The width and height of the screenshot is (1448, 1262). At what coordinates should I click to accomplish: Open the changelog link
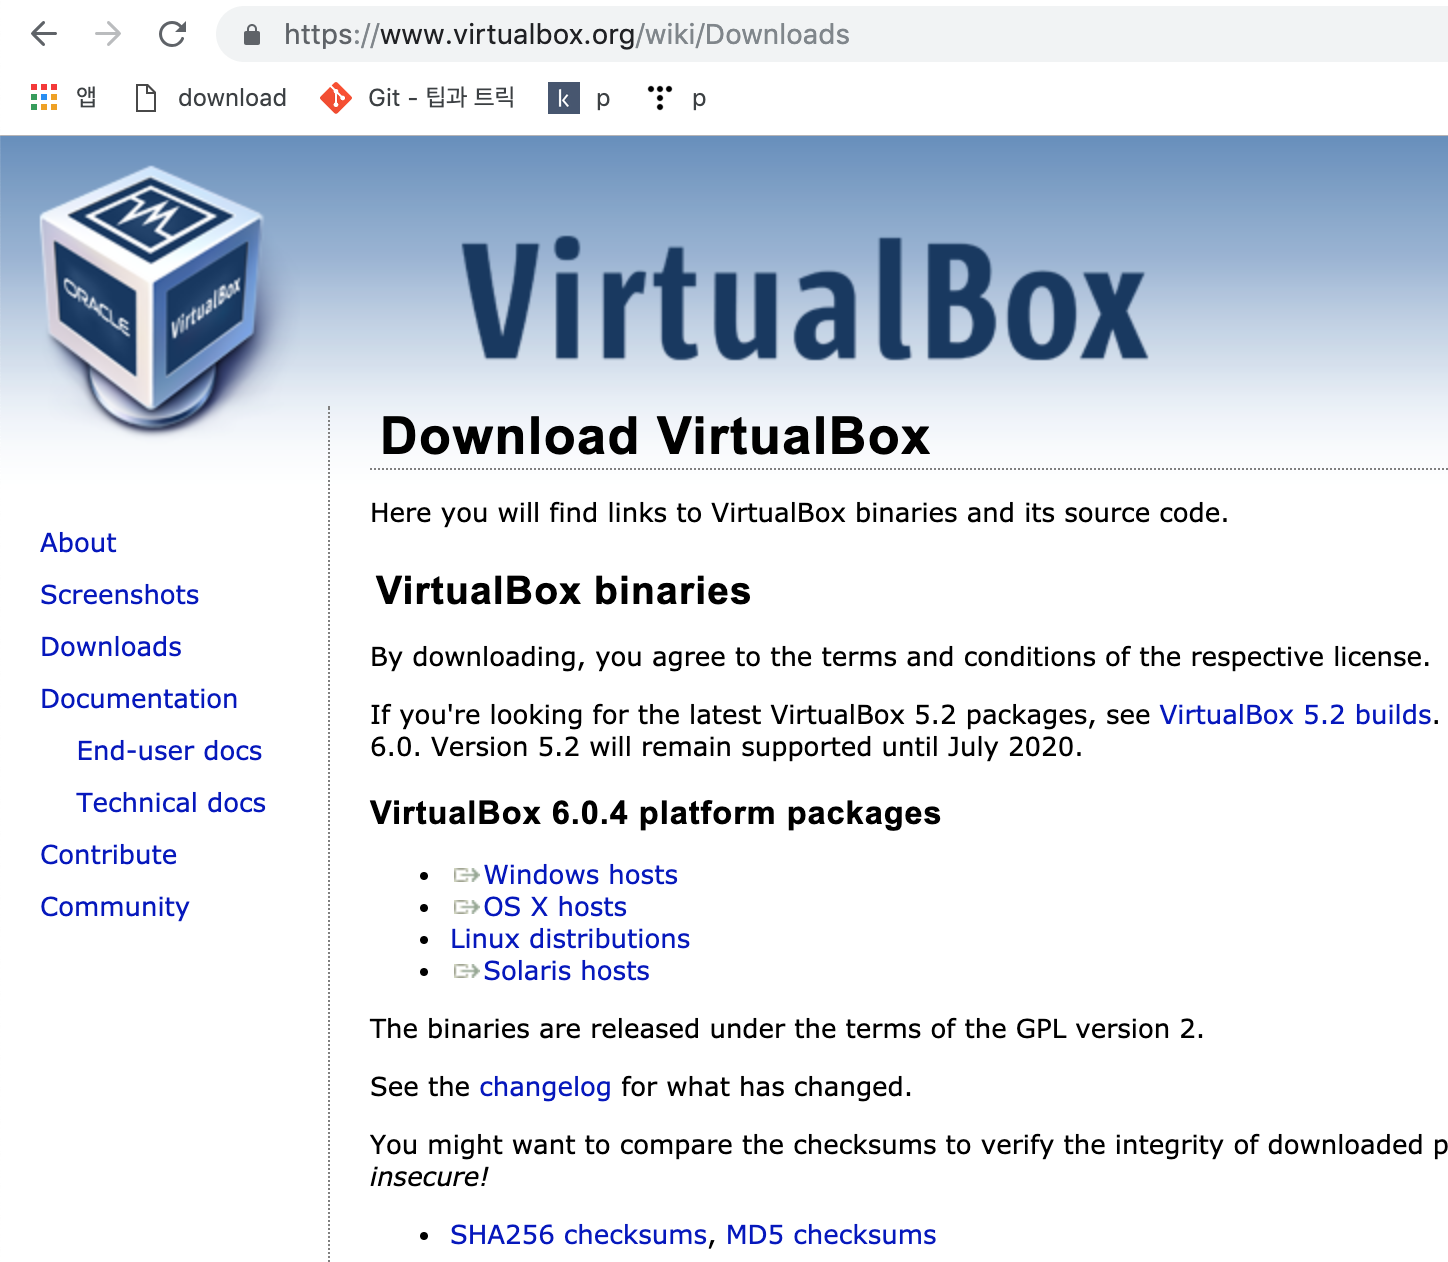[x=545, y=1087]
